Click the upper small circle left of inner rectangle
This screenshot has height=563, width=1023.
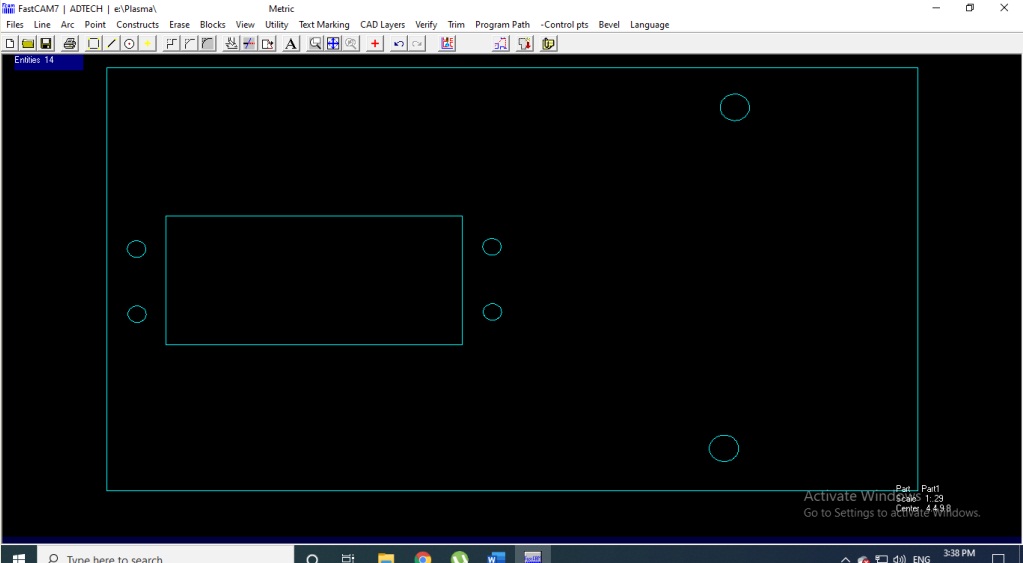[136, 249]
